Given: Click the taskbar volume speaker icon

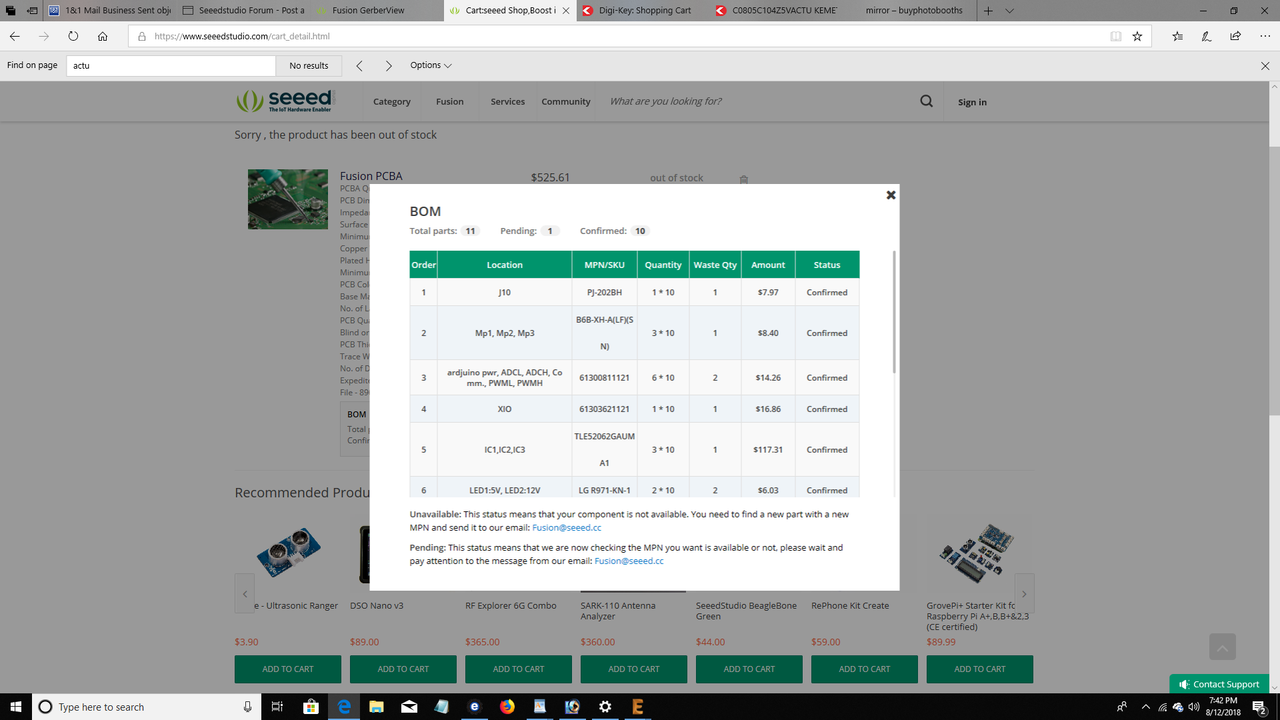Looking at the screenshot, I should point(1193,707).
